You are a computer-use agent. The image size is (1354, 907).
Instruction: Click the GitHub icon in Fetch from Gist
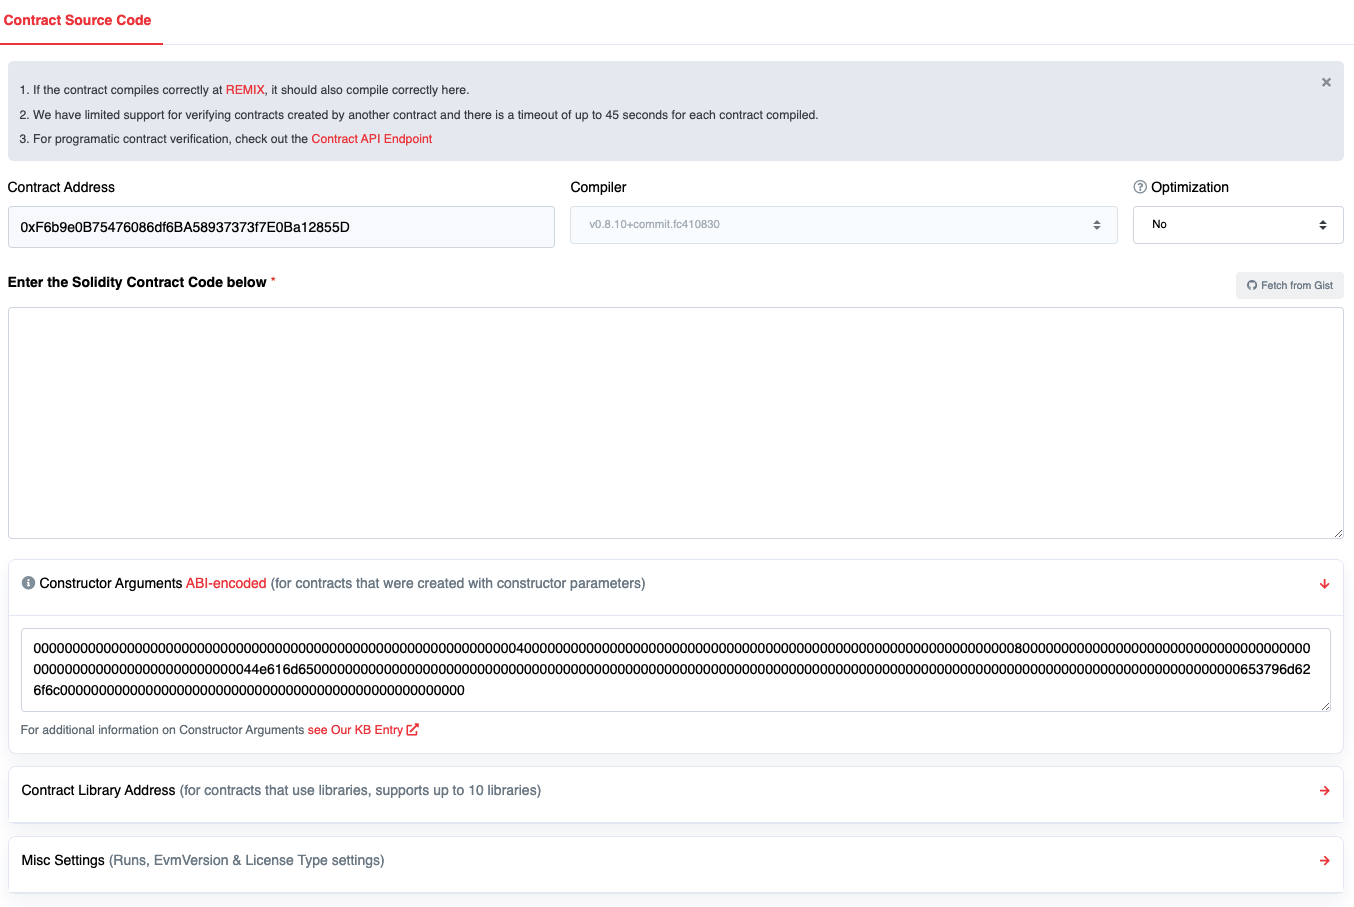point(1251,286)
